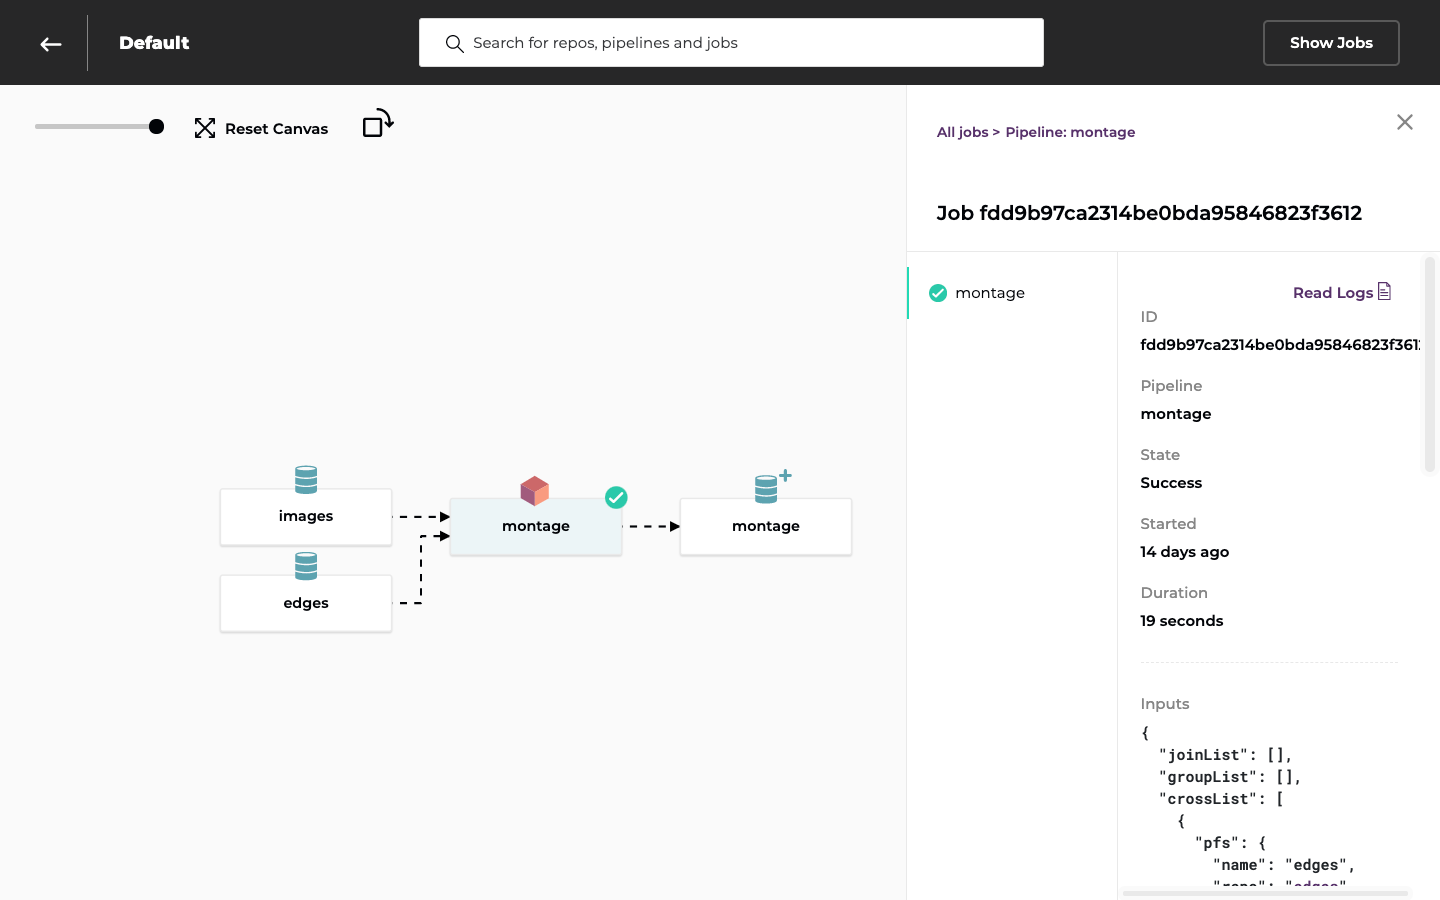The image size is (1440, 900).
Task: Click the details panel vertical scrollbar
Action: point(1430,364)
